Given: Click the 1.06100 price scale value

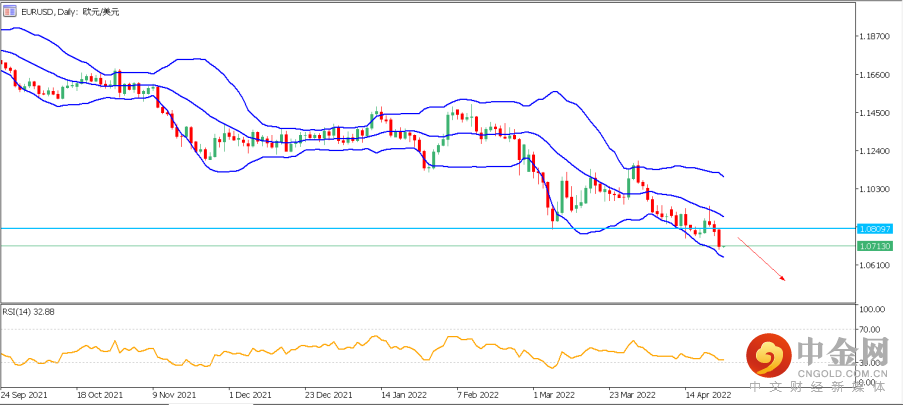Looking at the screenshot, I should point(875,265).
